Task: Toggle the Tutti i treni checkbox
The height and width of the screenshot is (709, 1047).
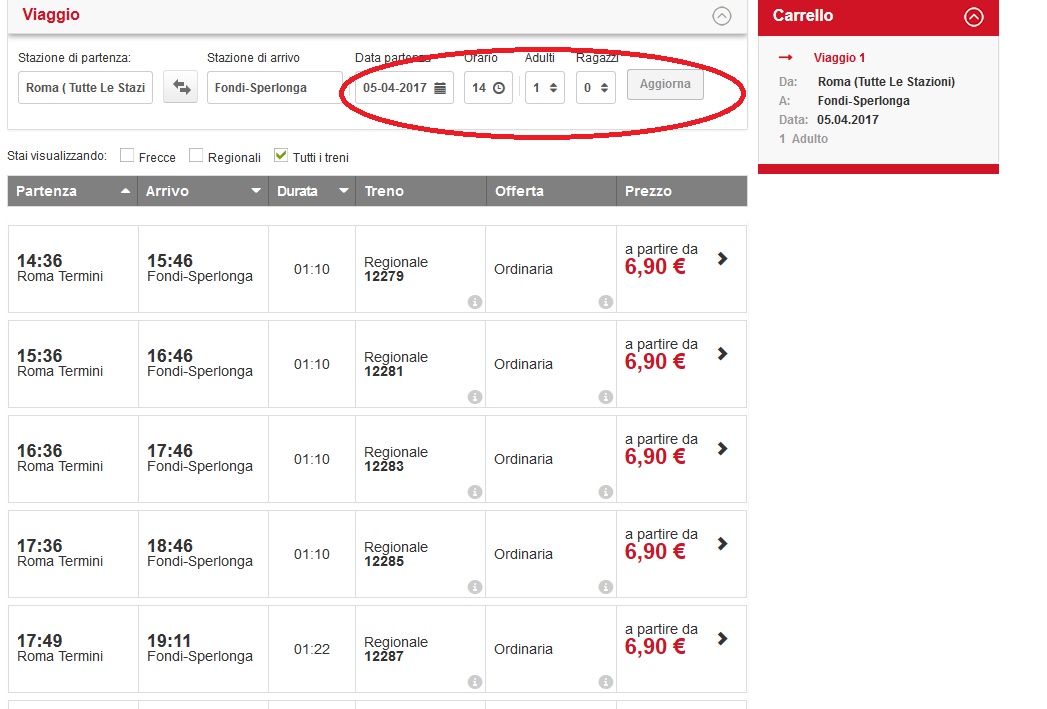Action: pos(281,155)
